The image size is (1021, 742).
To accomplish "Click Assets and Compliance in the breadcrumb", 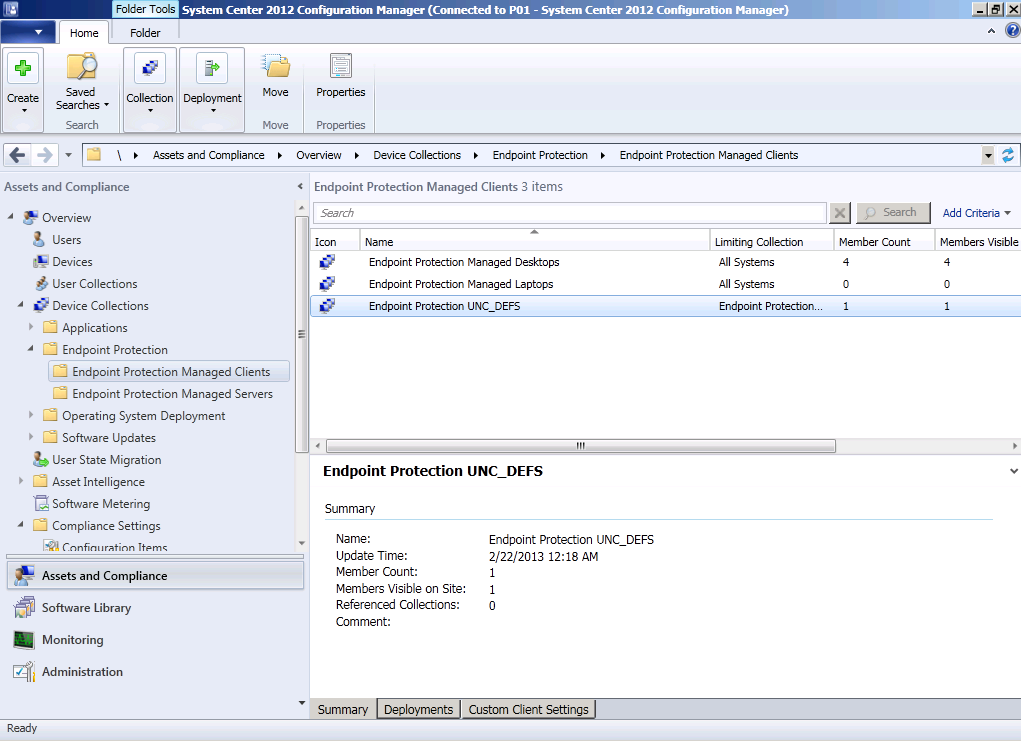I will click(x=208, y=155).
